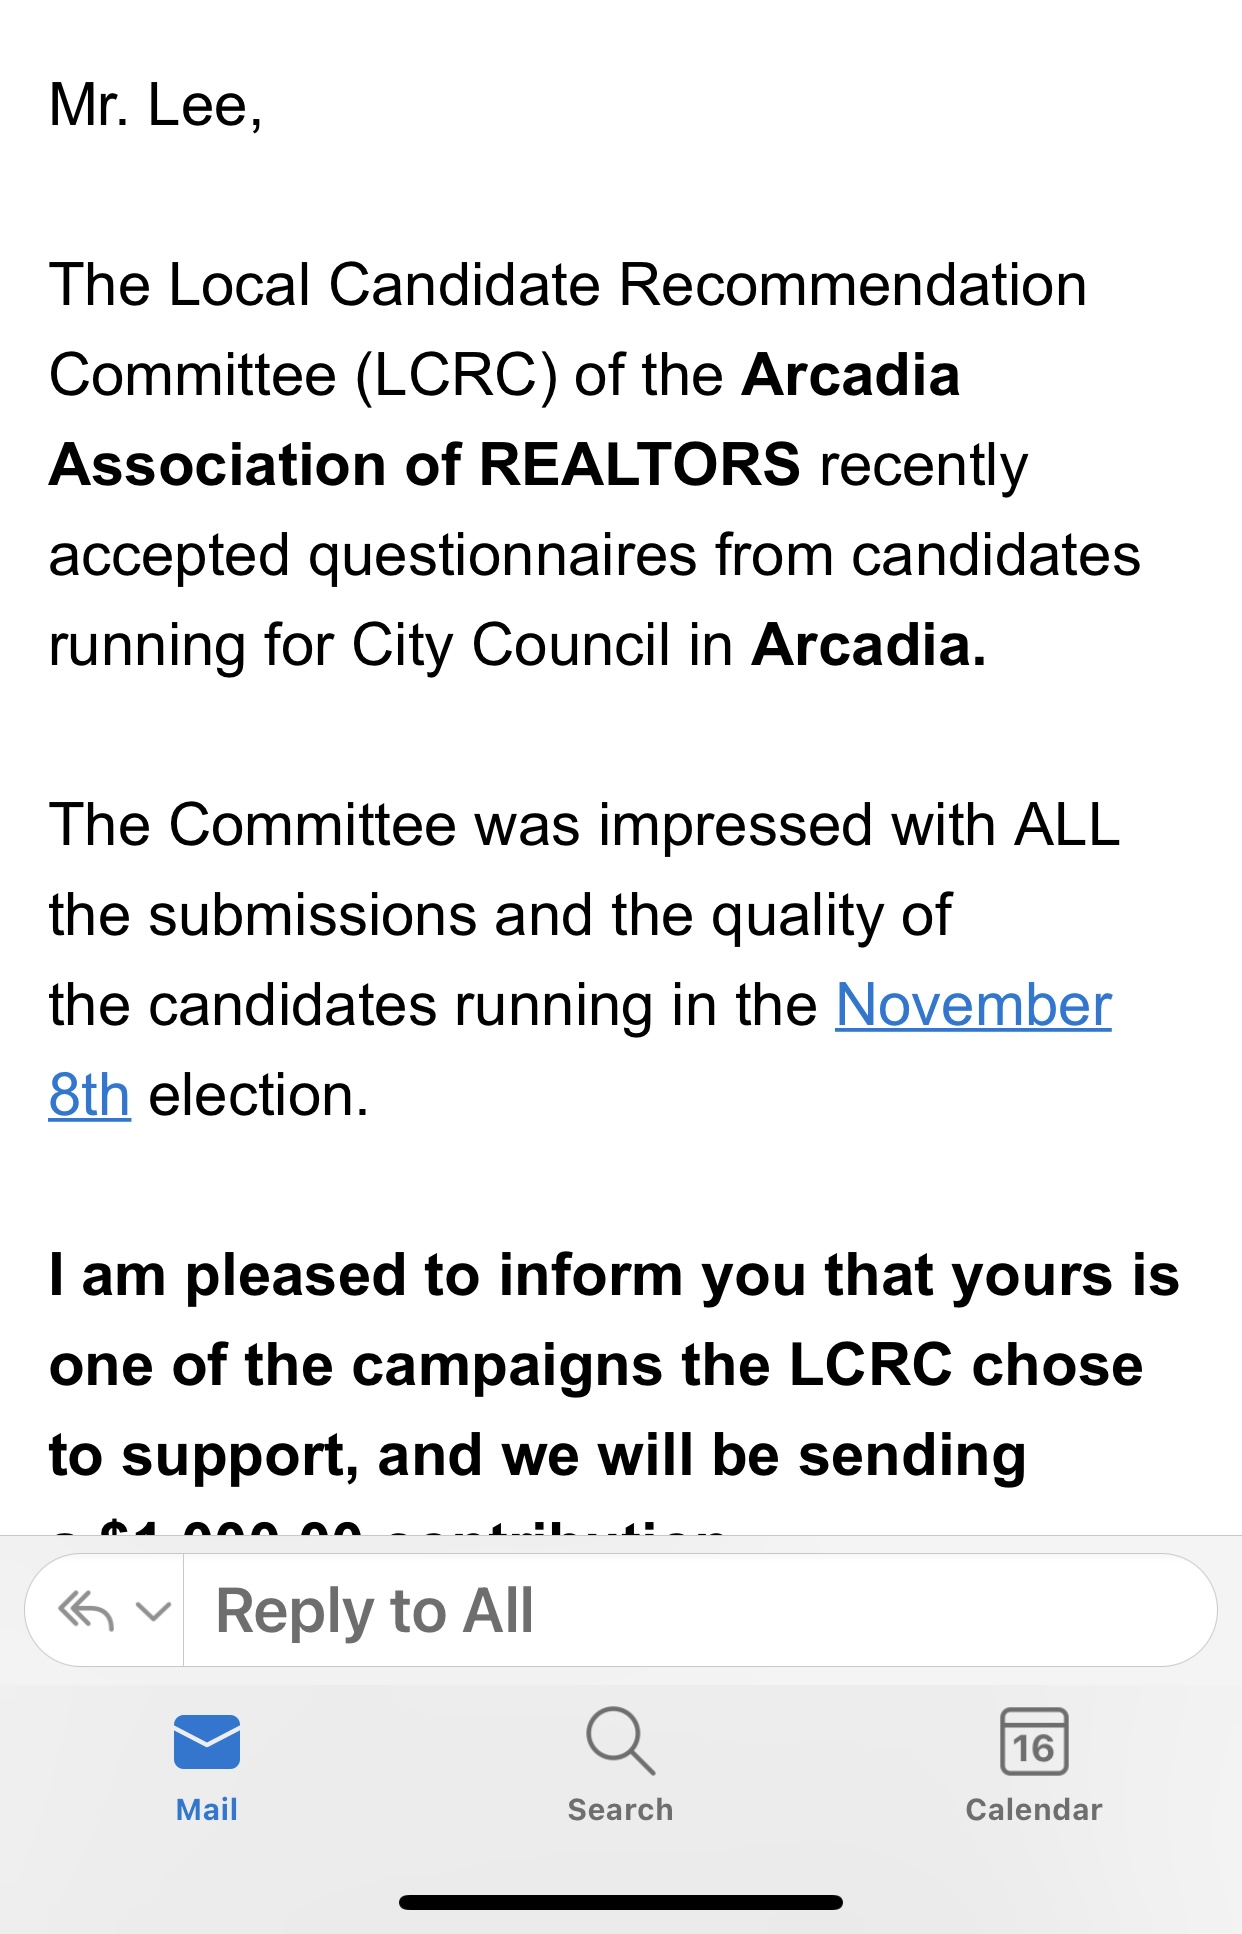This screenshot has height=1934, width=1242.
Task: Select the Mail tab label
Action: tap(207, 1809)
